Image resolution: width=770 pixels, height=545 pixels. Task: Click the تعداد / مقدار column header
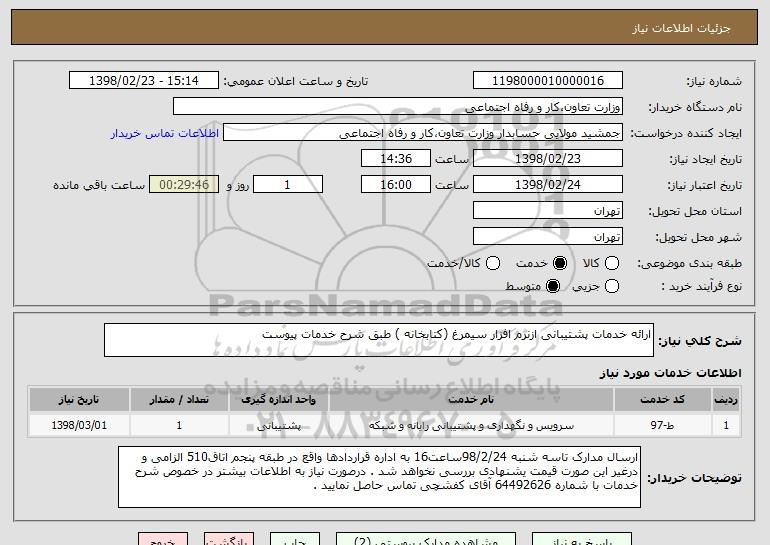[179, 400]
